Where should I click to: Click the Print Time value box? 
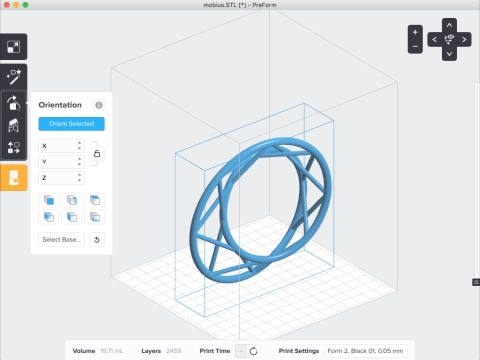click(241, 351)
